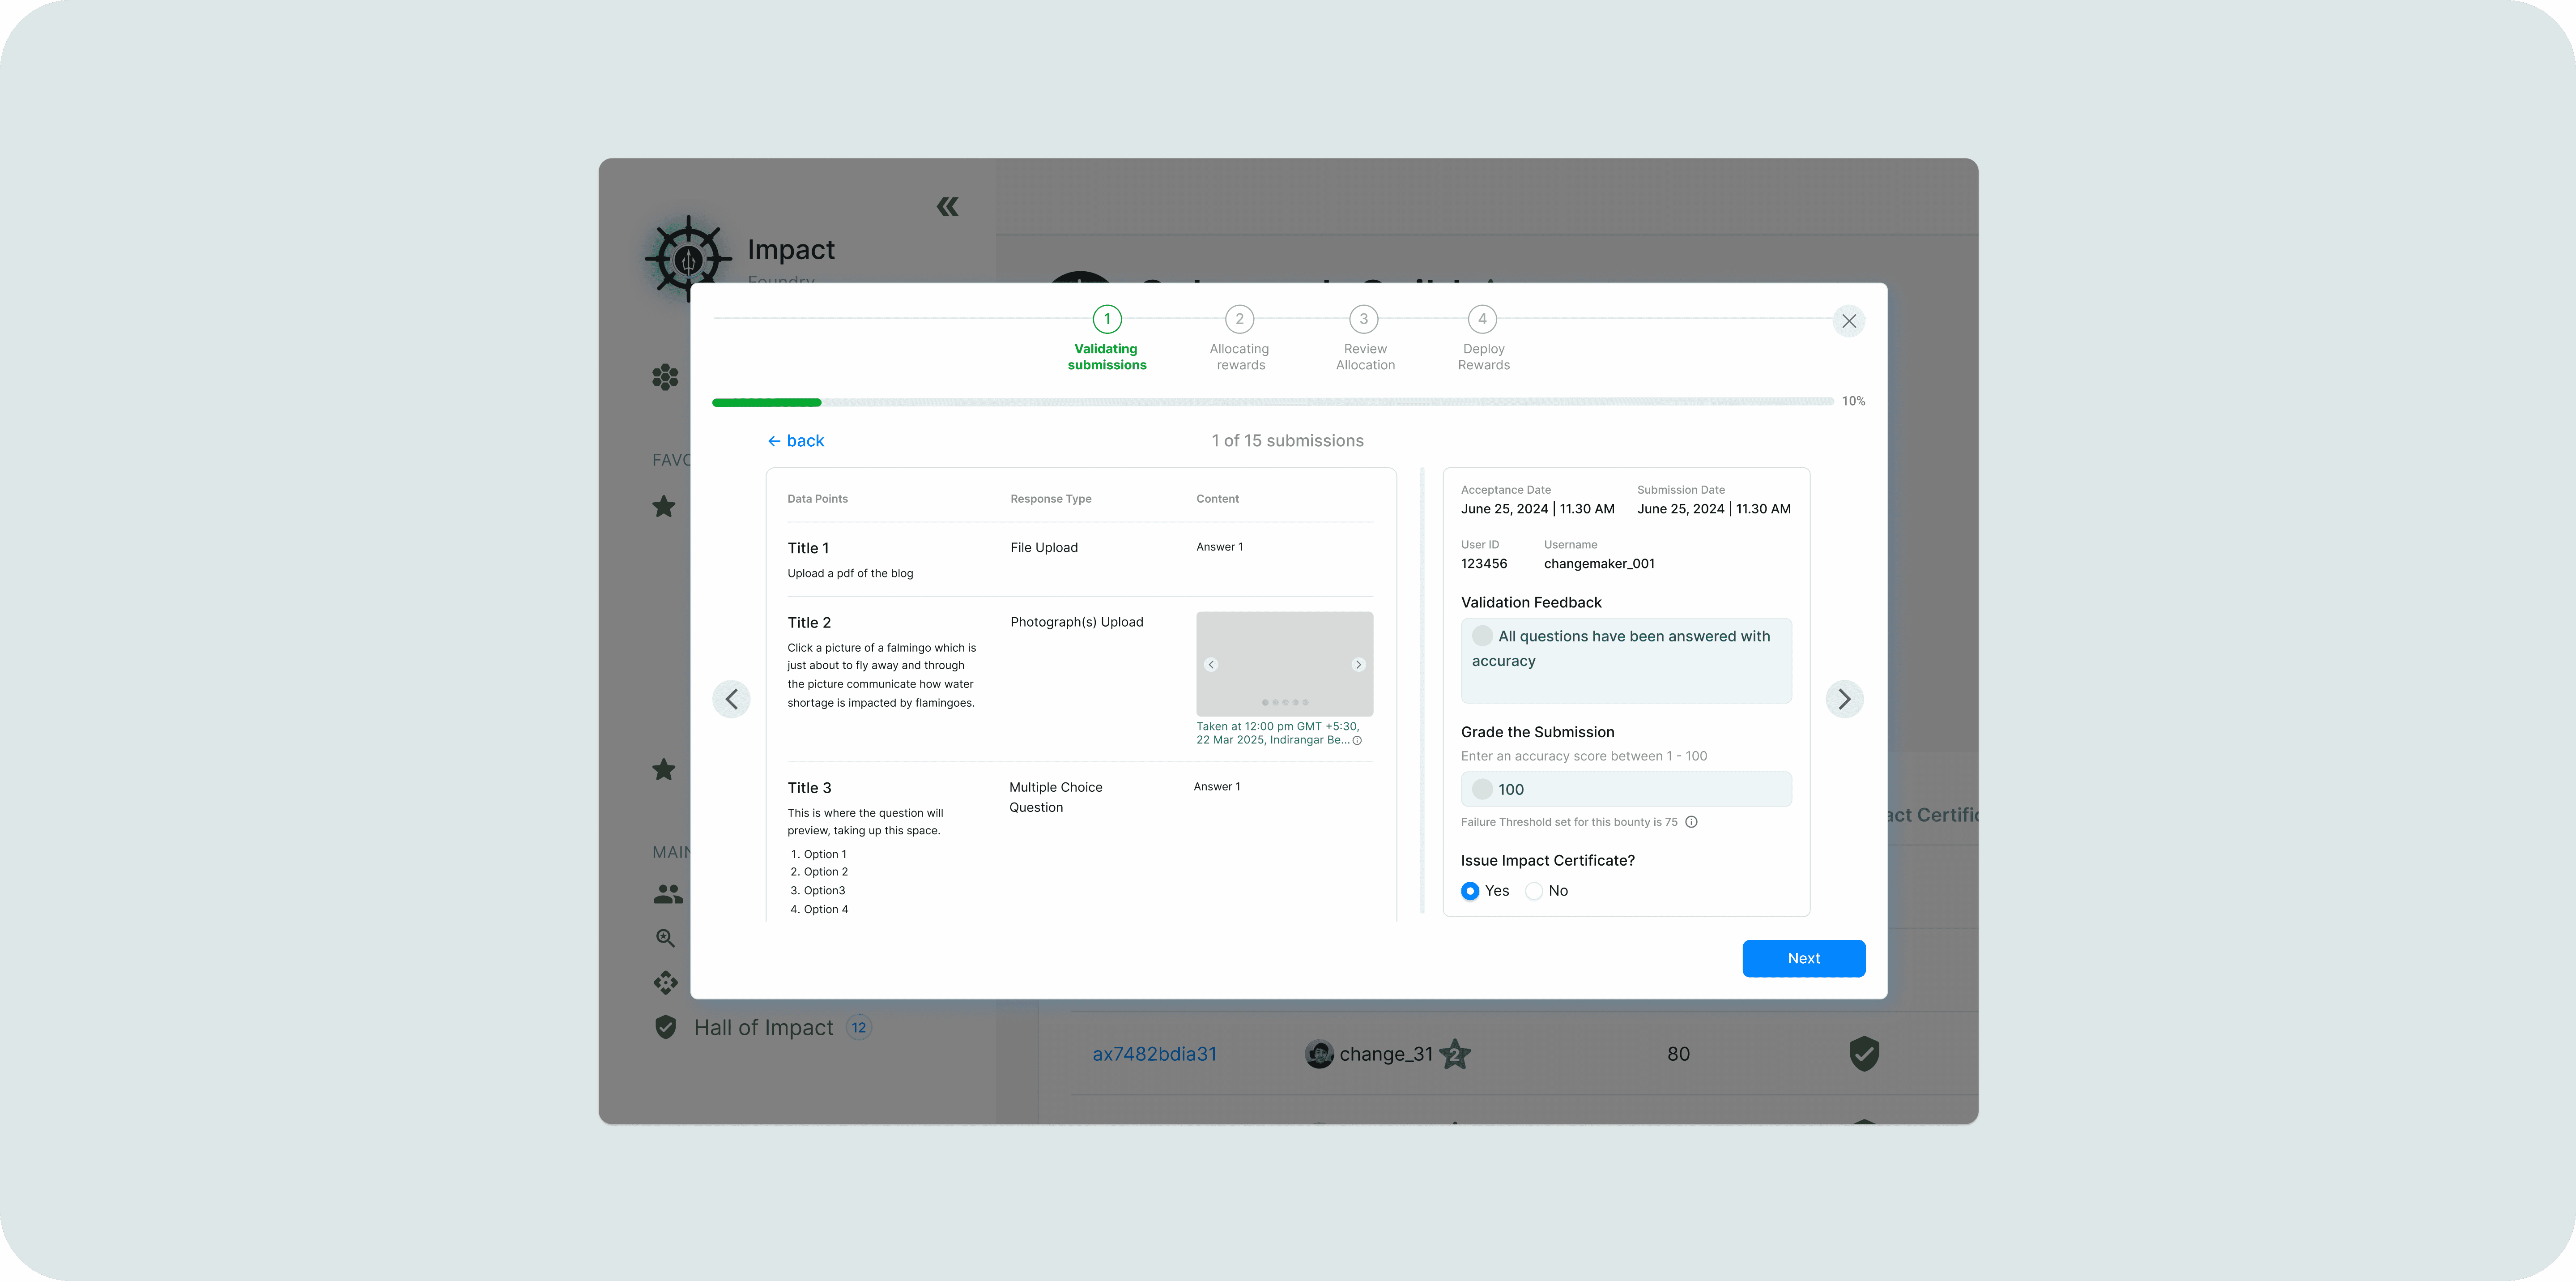This screenshot has width=2576, height=1281.
Task: Toggle circle beside validation feedback text
Action: (x=1482, y=636)
